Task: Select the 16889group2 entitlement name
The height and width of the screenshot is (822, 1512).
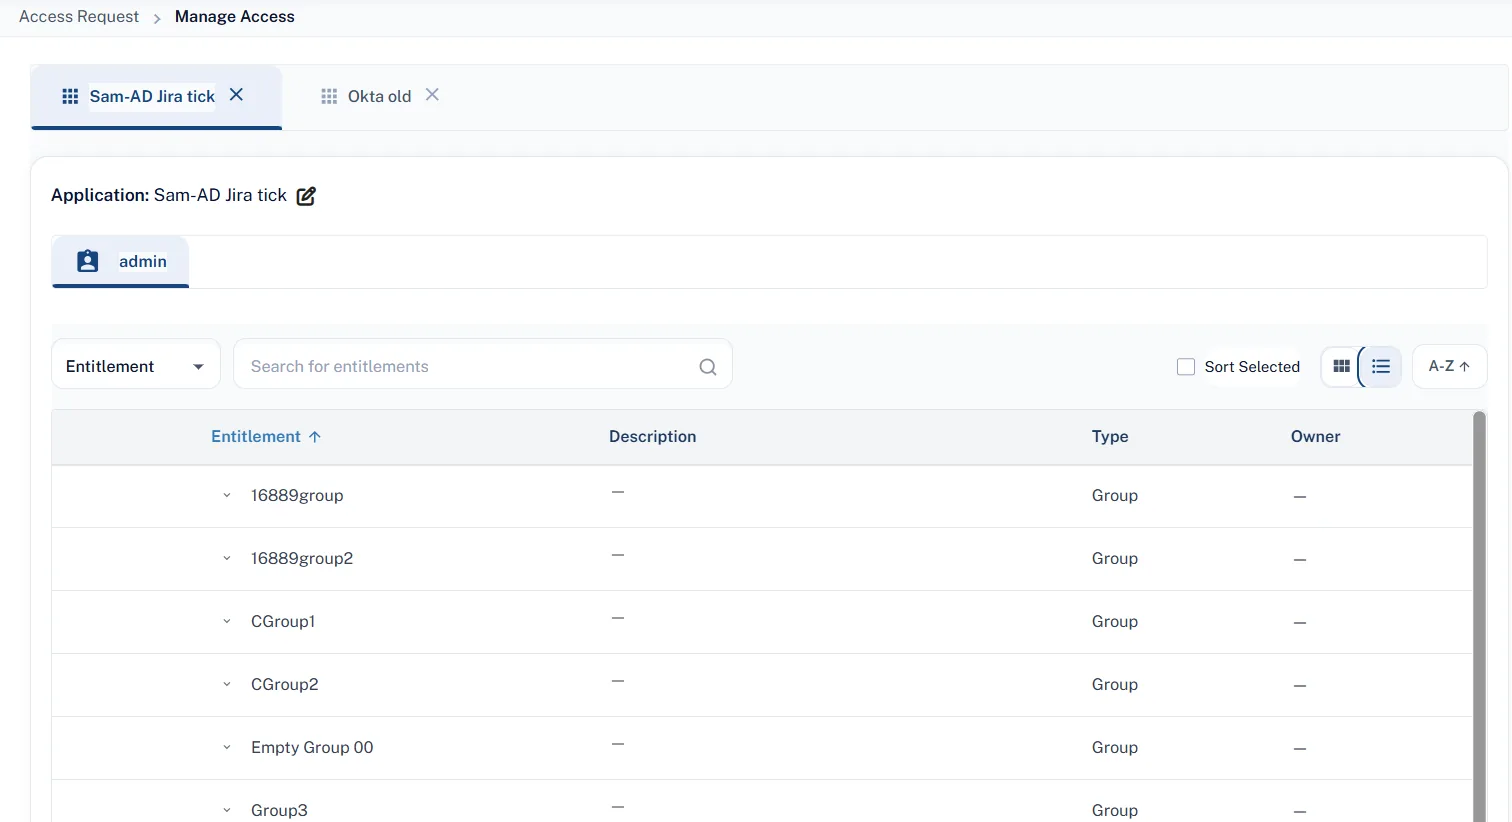Action: (302, 559)
